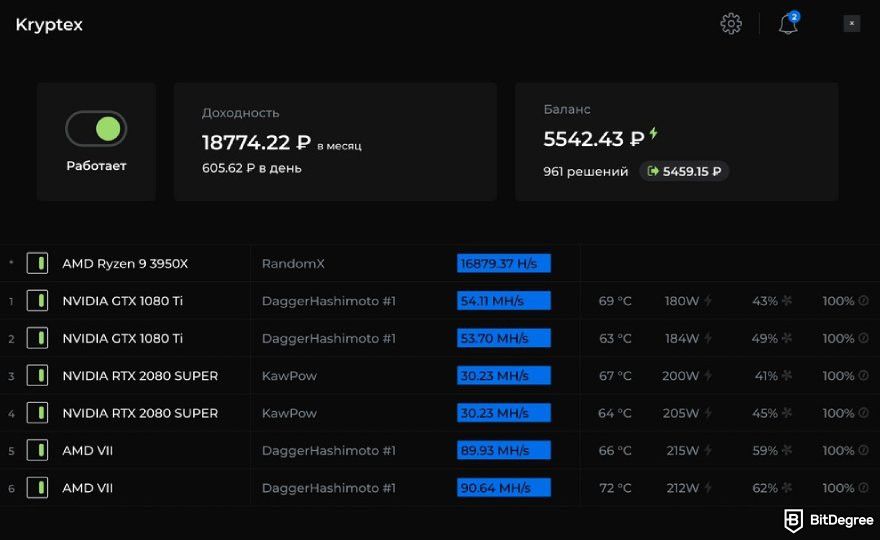Click the fan icon next to 43%

[786, 301]
